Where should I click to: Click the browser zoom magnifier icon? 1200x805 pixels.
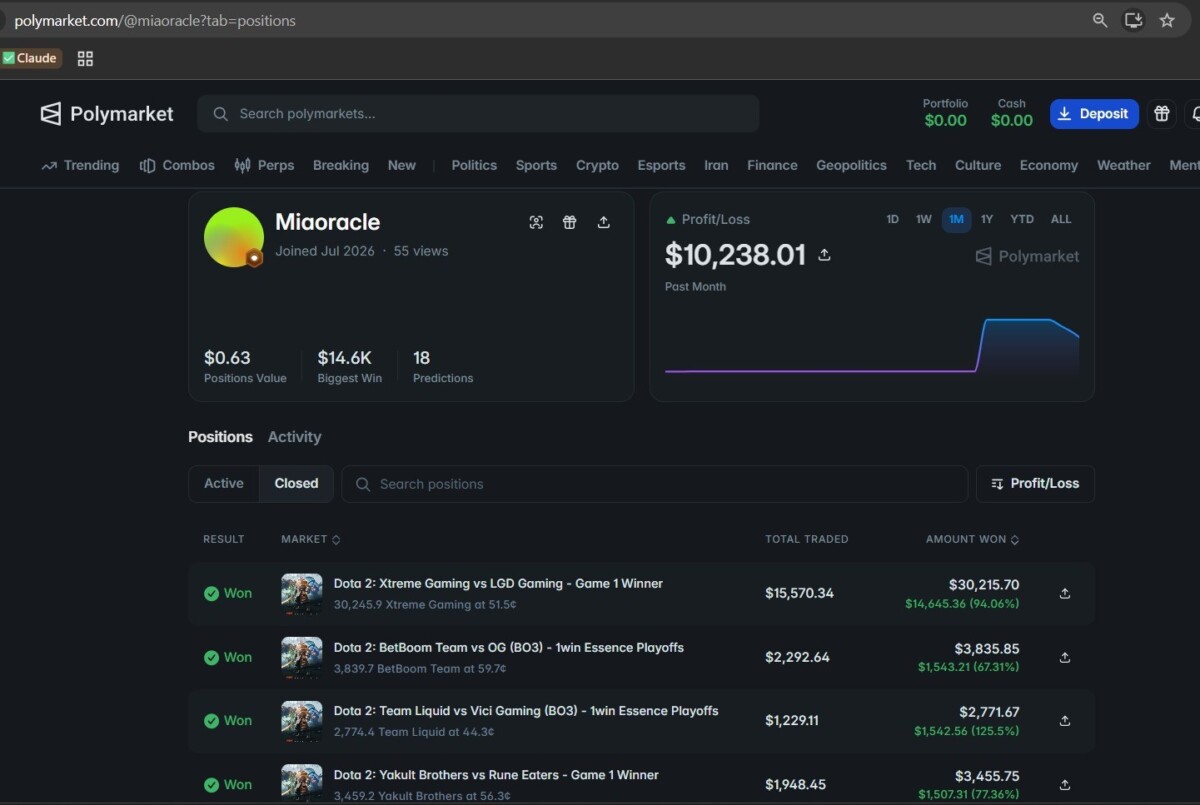[1100, 20]
